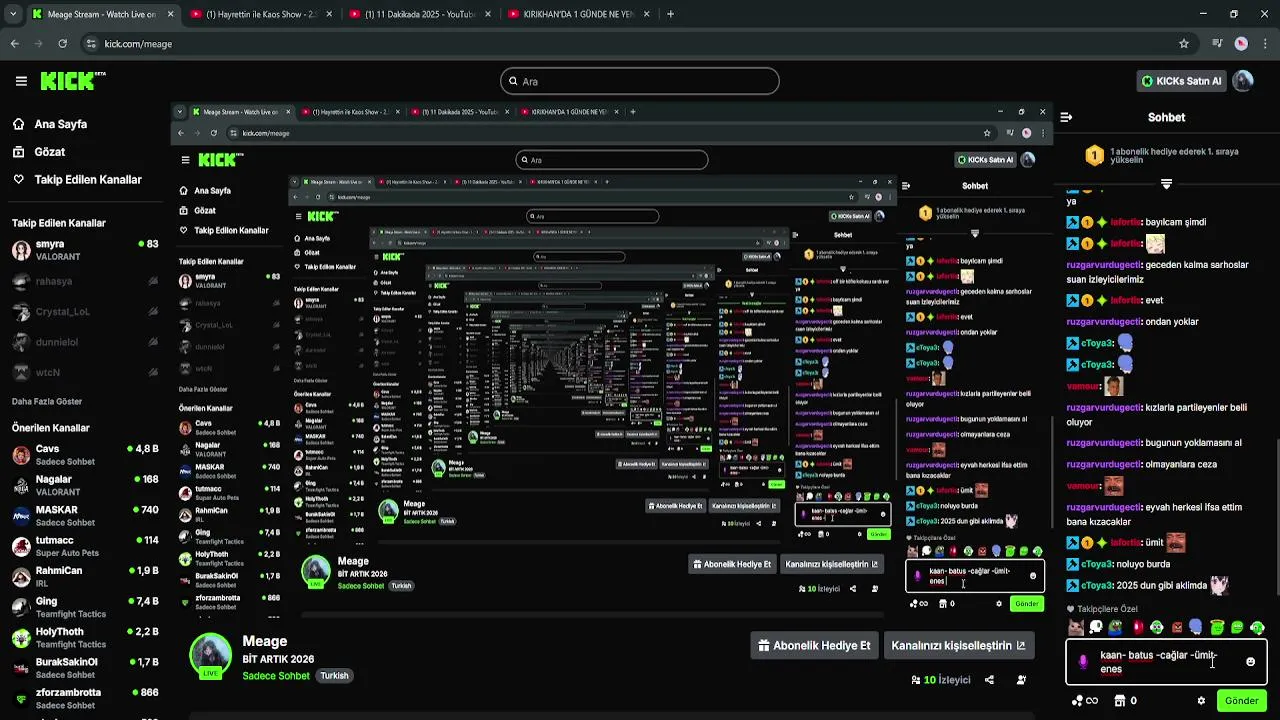This screenshot has height=720, width=1280.
Task: Open the Sadece Sohbet category link under Meage
Action: [x=276, y=676]
